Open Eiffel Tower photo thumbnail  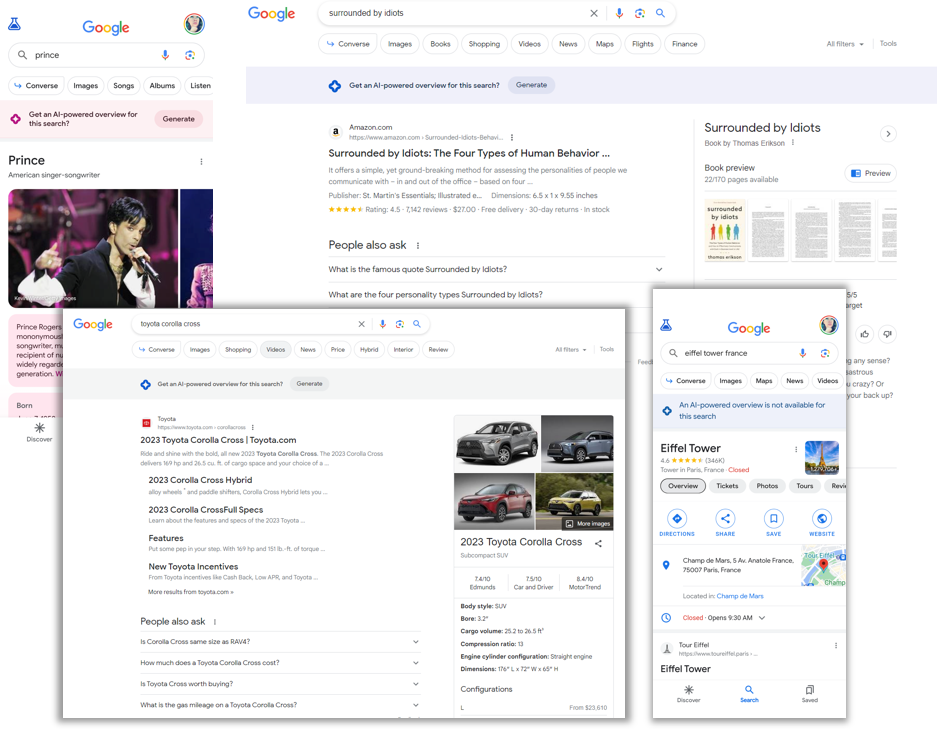(822, 458)
